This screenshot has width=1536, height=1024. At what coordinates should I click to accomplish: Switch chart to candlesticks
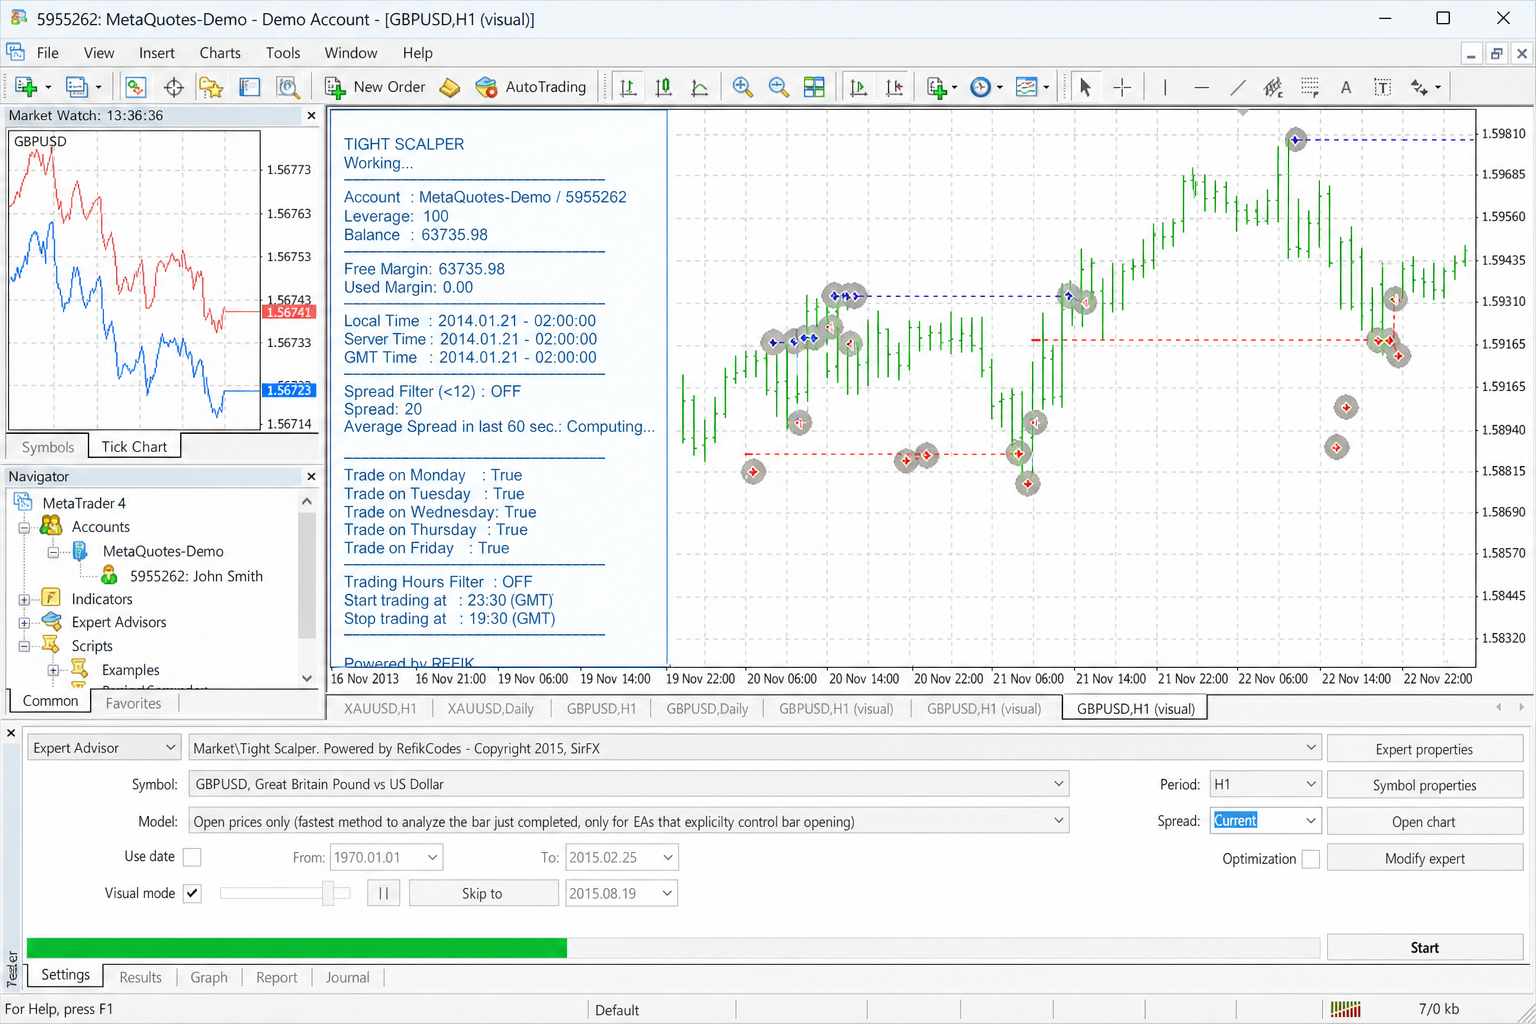pos(663,87)
